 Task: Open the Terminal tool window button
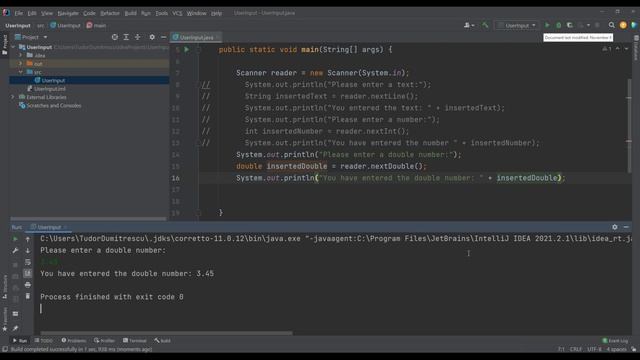coord(134,340)
